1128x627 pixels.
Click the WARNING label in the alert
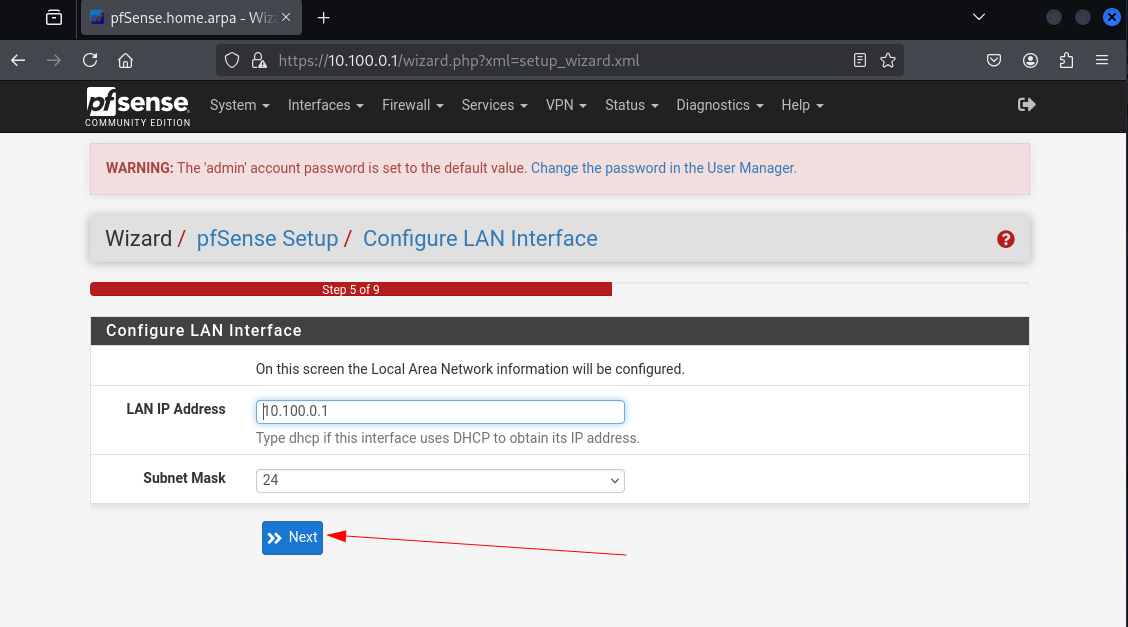click(x=140, y=168)
